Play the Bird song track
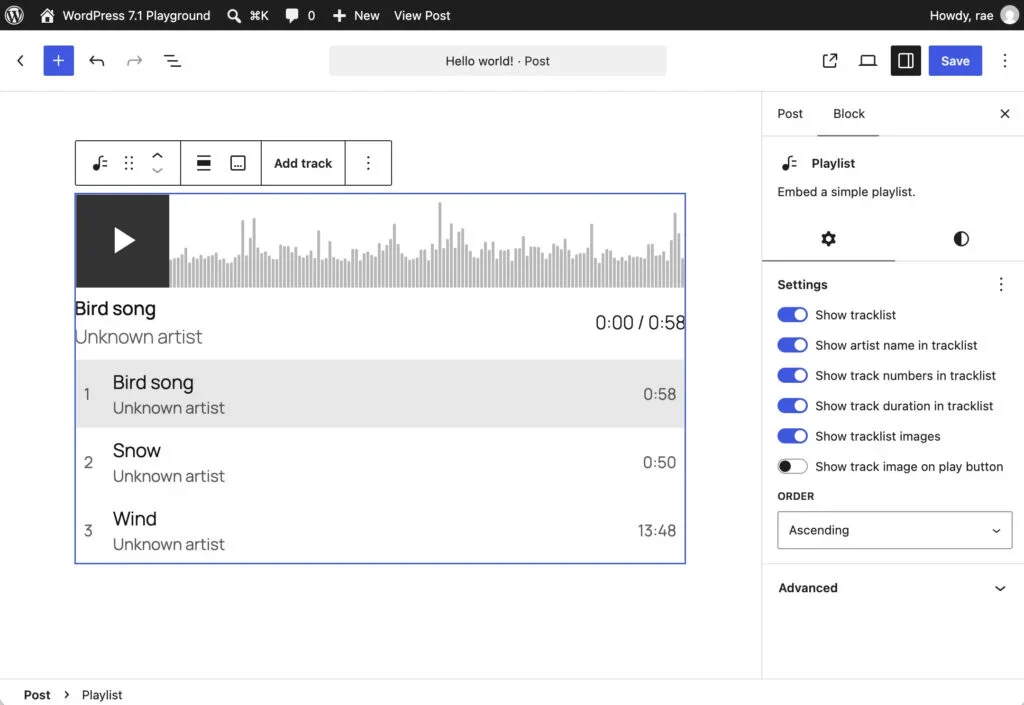The width and height of the screenshot is (1024, 705). point(123,241)
